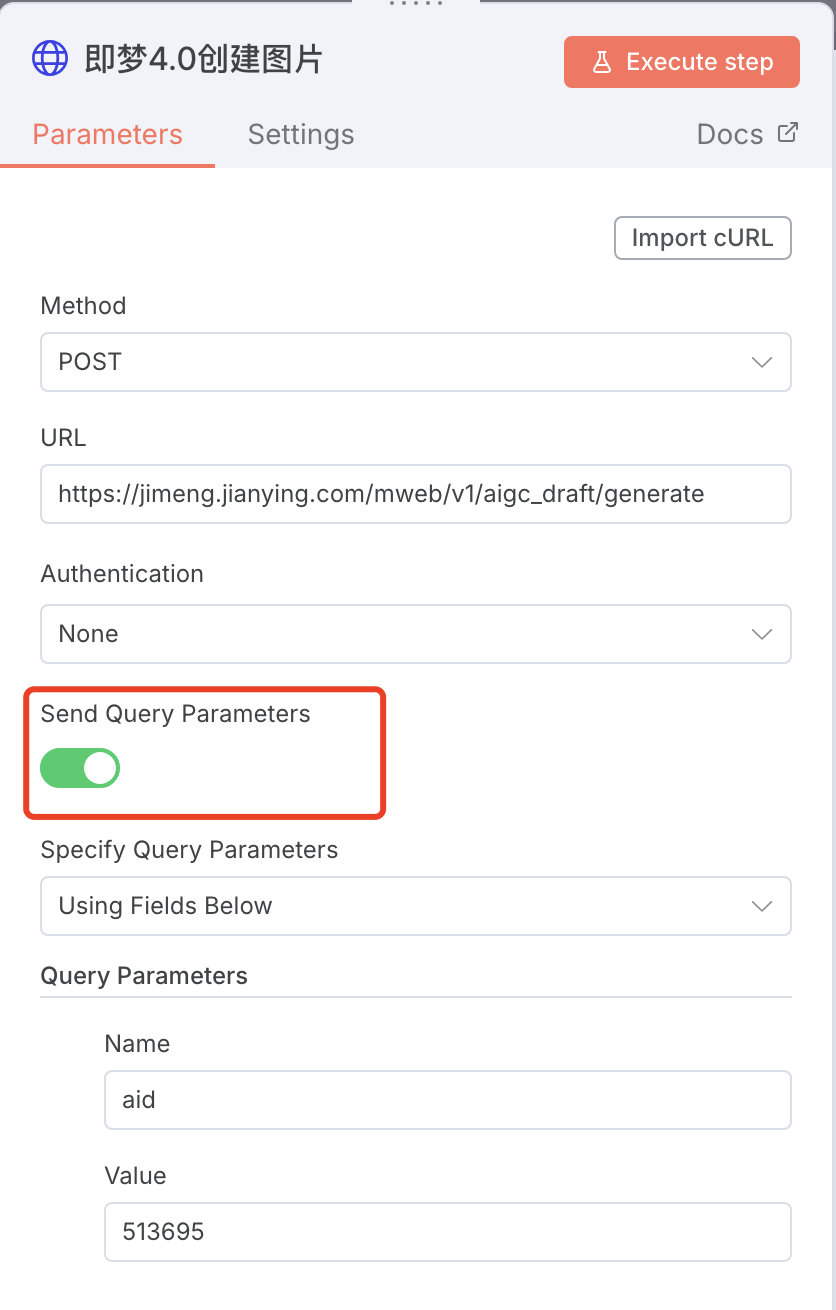Grab the dotted drag handle at panel top

(x=416, y=4)
